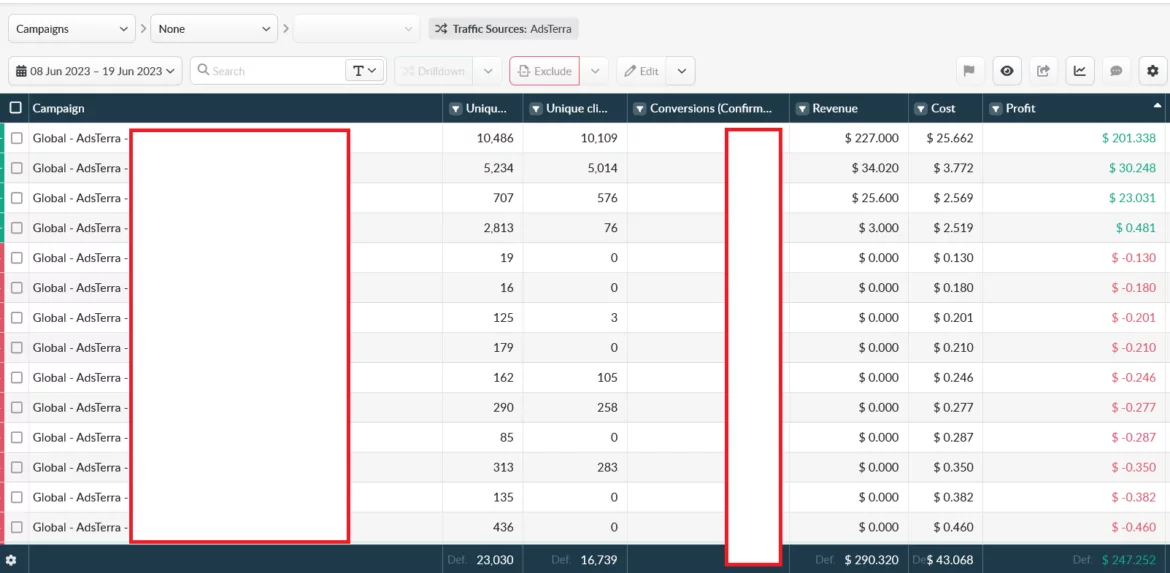Click the unique visits value 5,234
Screen dimensions: 1170x573
498,168
